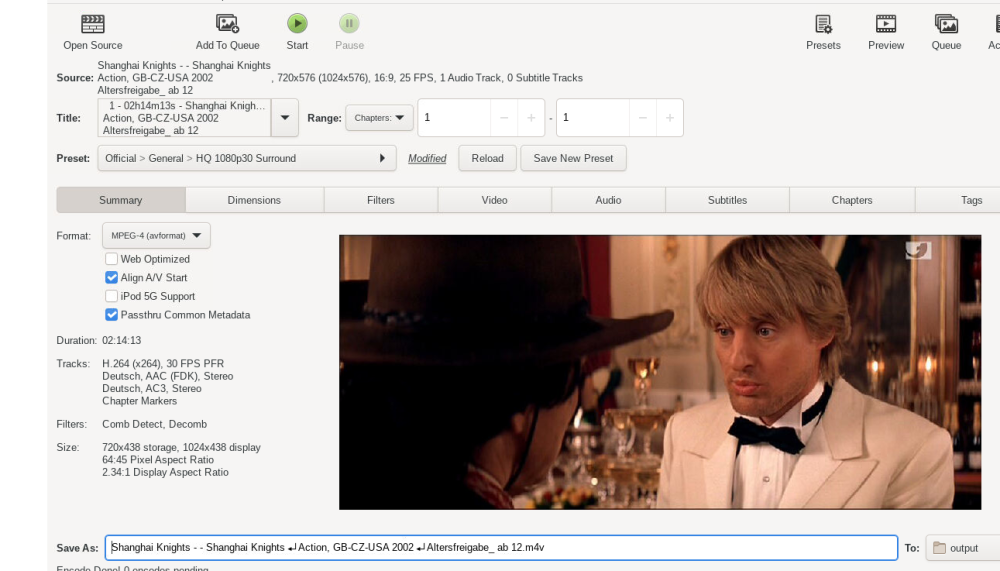Image resolution: width=1000 pixels, height=571 pixels.
Task: Enable the Web Optimized checkbox
Action: [x=112, y=259]
